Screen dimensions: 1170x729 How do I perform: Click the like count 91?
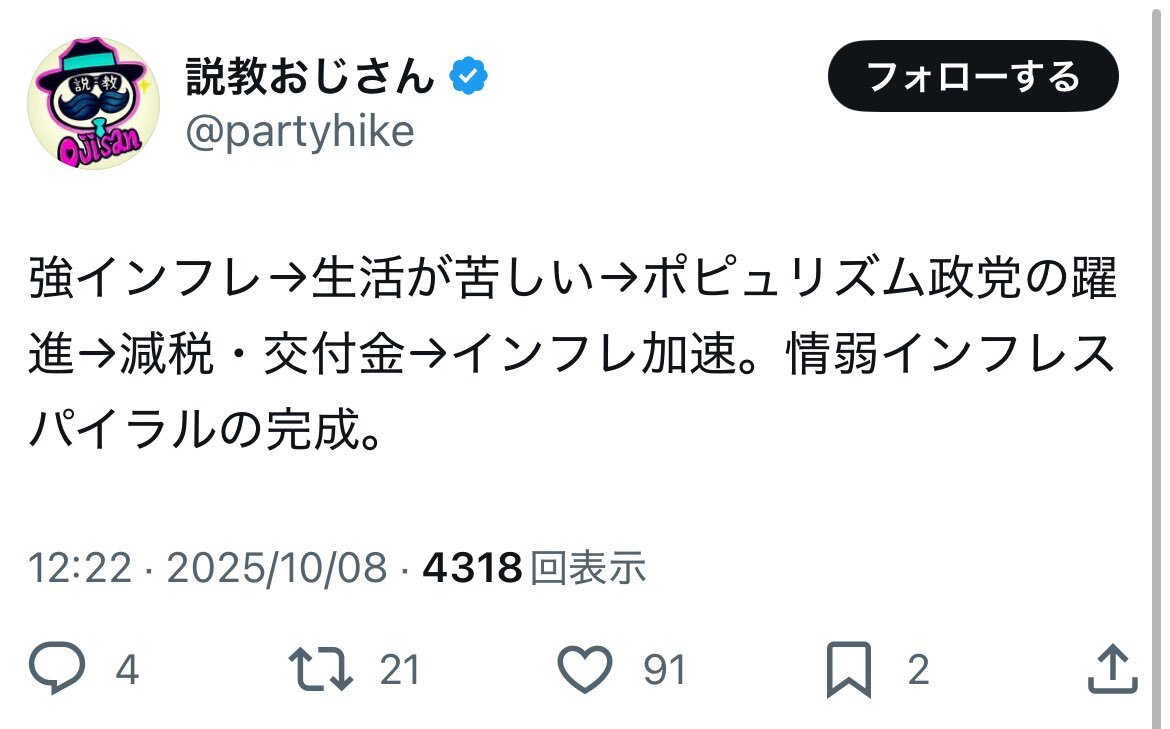(665, 669)
